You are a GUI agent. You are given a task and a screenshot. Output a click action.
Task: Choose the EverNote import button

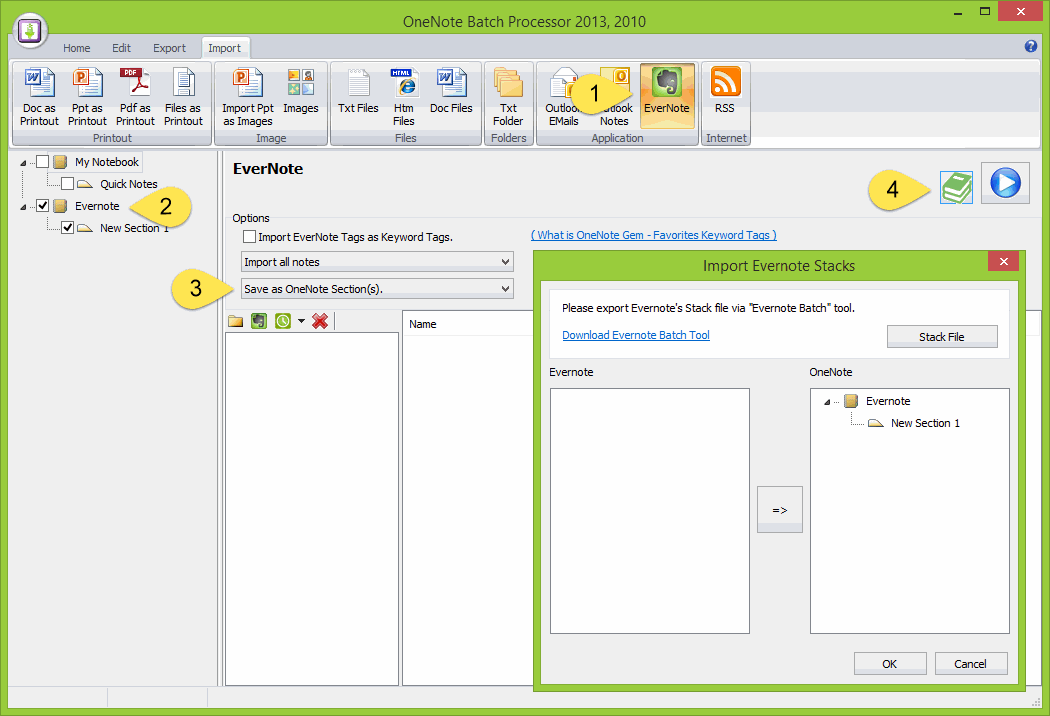667,96
